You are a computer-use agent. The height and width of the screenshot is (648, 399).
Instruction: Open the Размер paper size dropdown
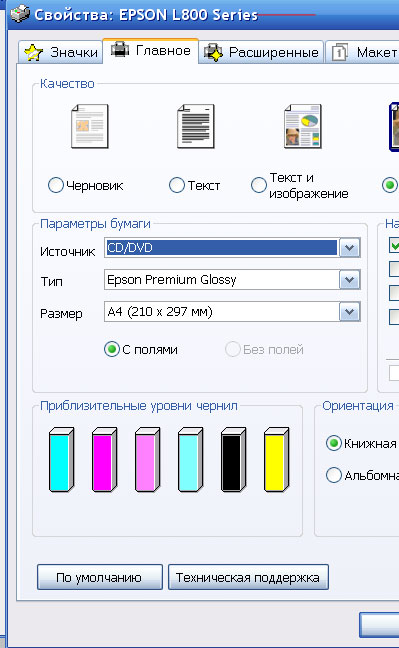point(350,312)
